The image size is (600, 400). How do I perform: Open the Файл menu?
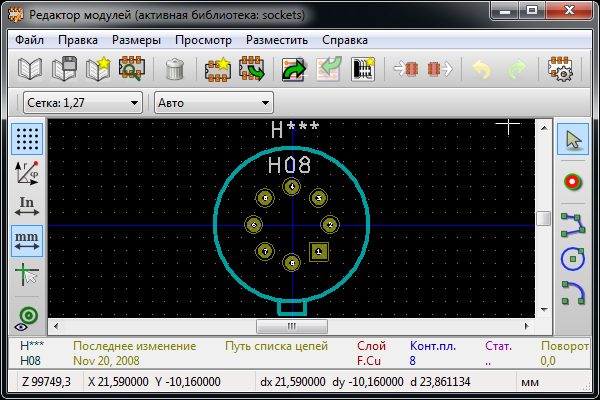29,40
